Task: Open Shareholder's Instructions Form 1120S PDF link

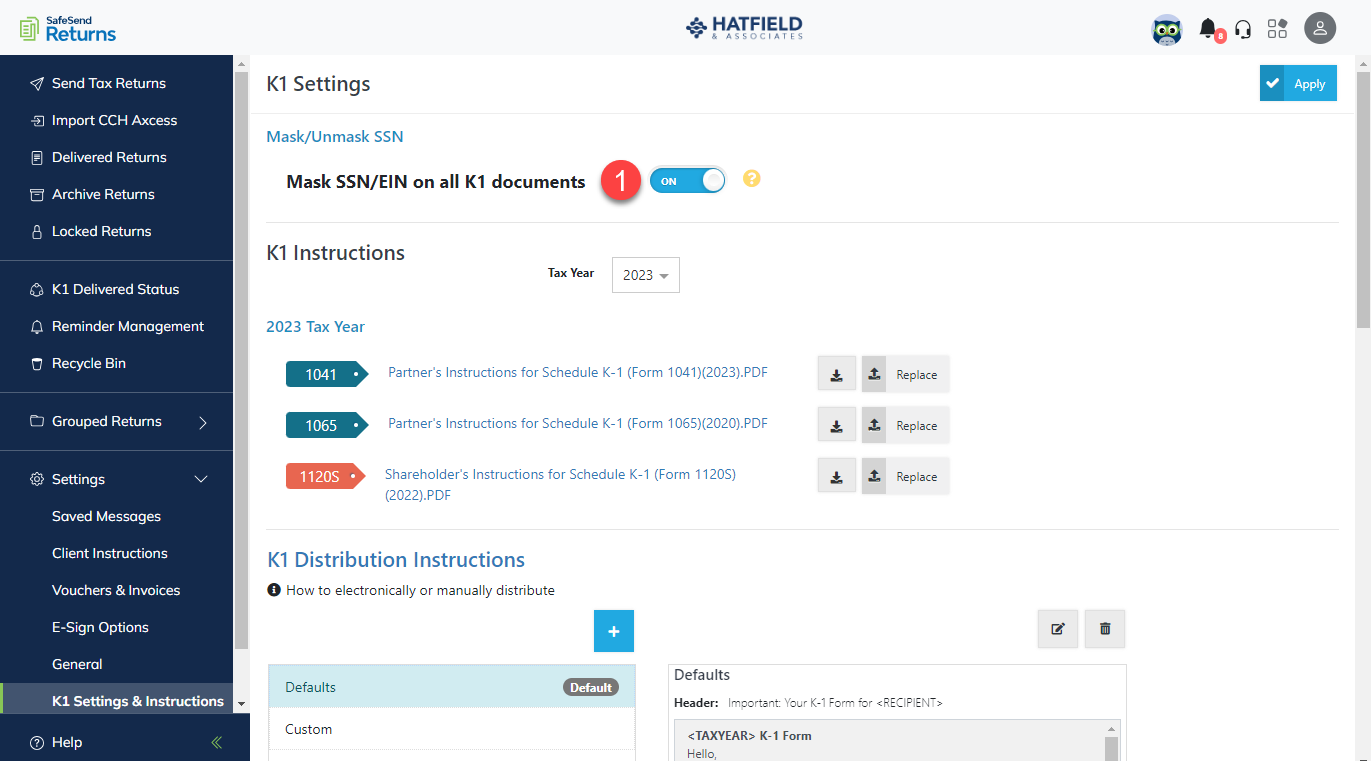Action: pyautogui.click(x=560, y=484)
